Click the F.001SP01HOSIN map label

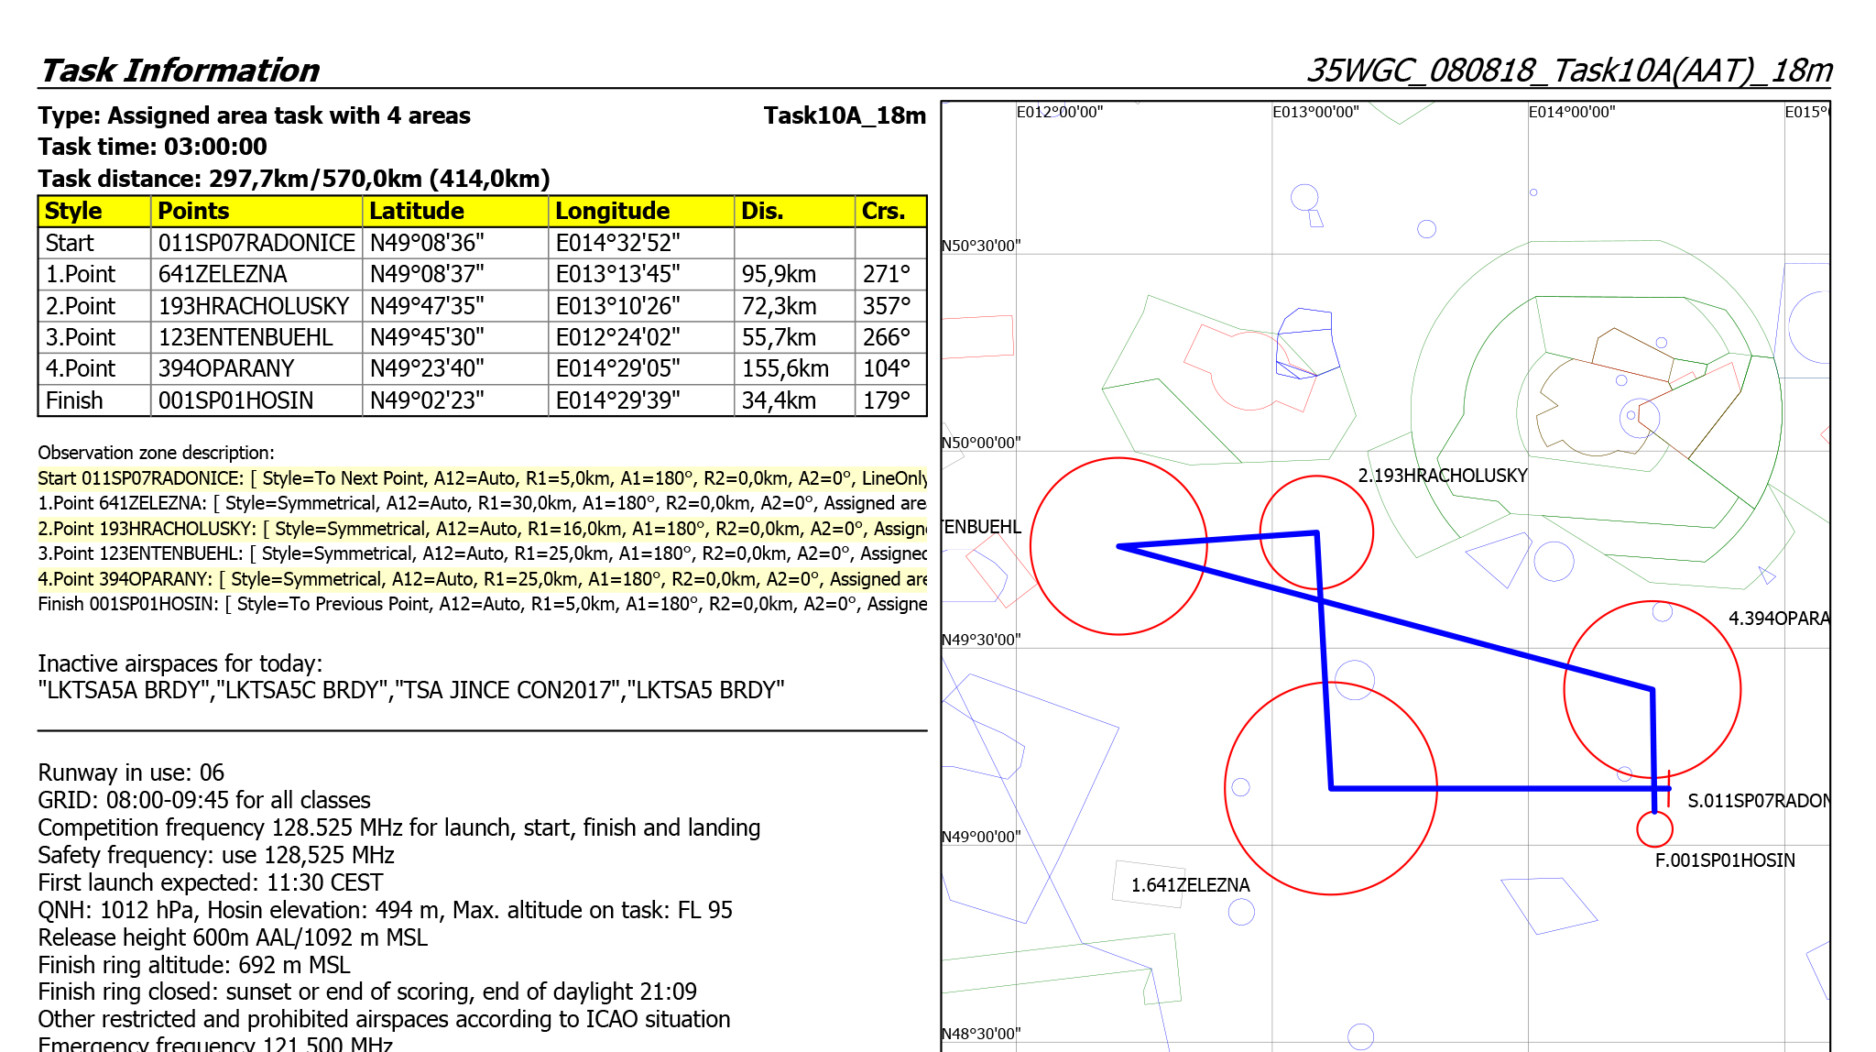point(1724,860)
